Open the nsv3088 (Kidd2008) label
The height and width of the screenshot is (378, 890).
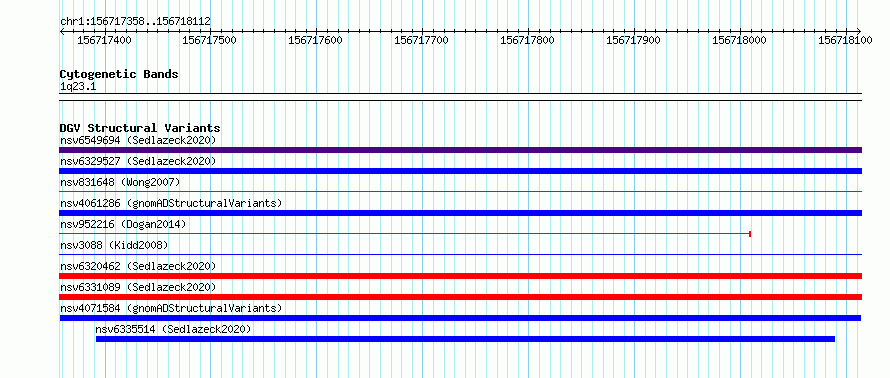pos(114,245)
